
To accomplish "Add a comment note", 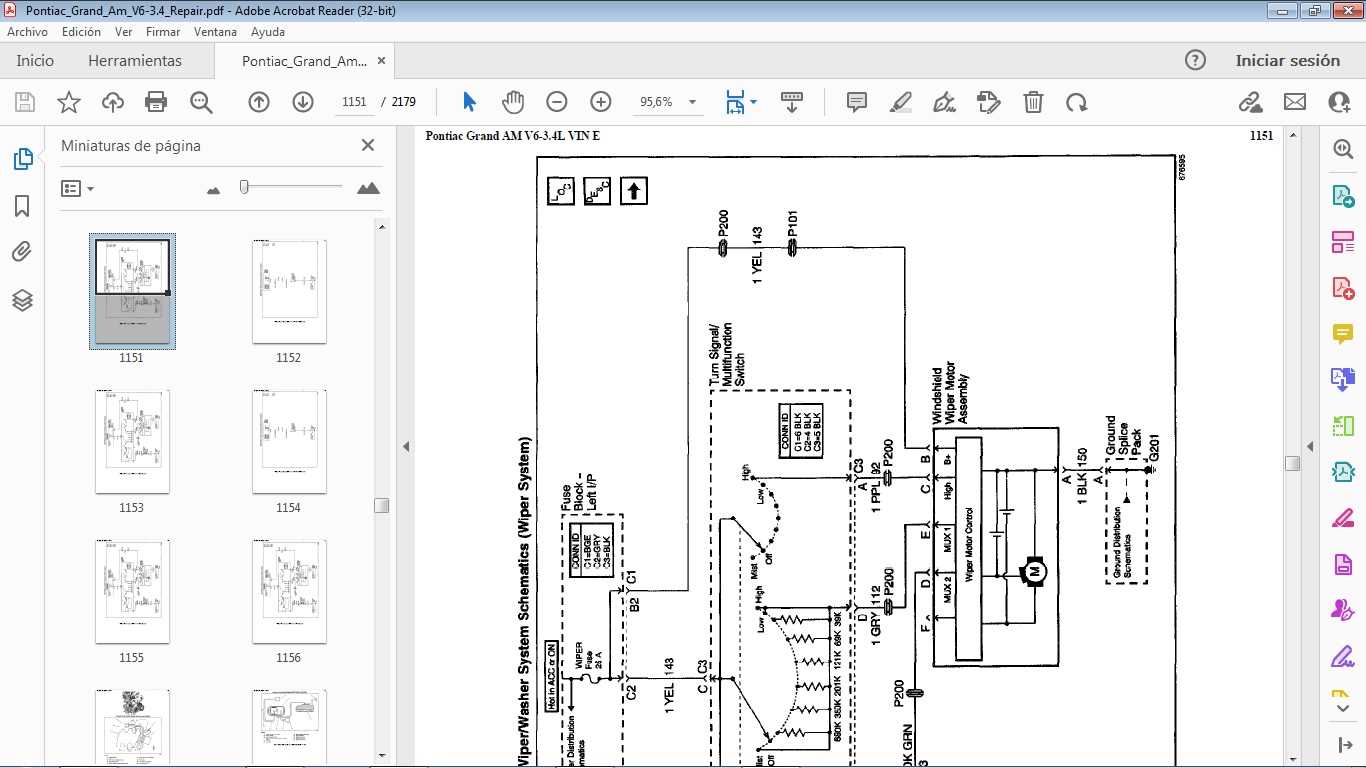I will coord(857,102).
